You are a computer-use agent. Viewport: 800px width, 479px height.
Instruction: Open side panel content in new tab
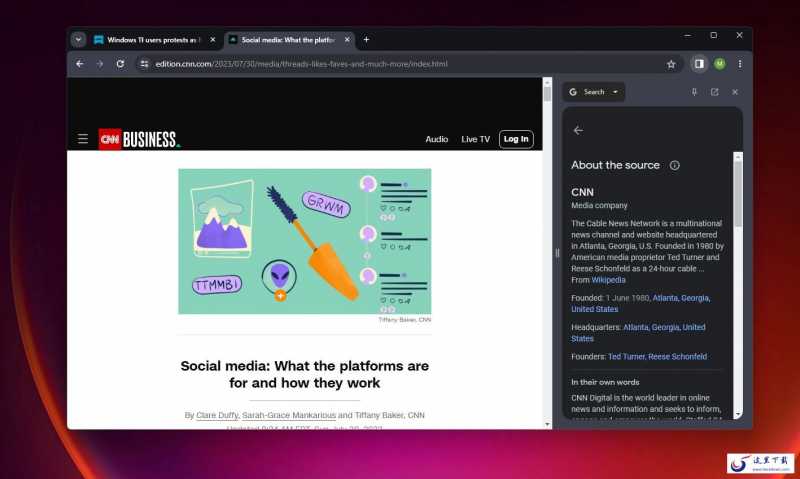coord(714,92)
